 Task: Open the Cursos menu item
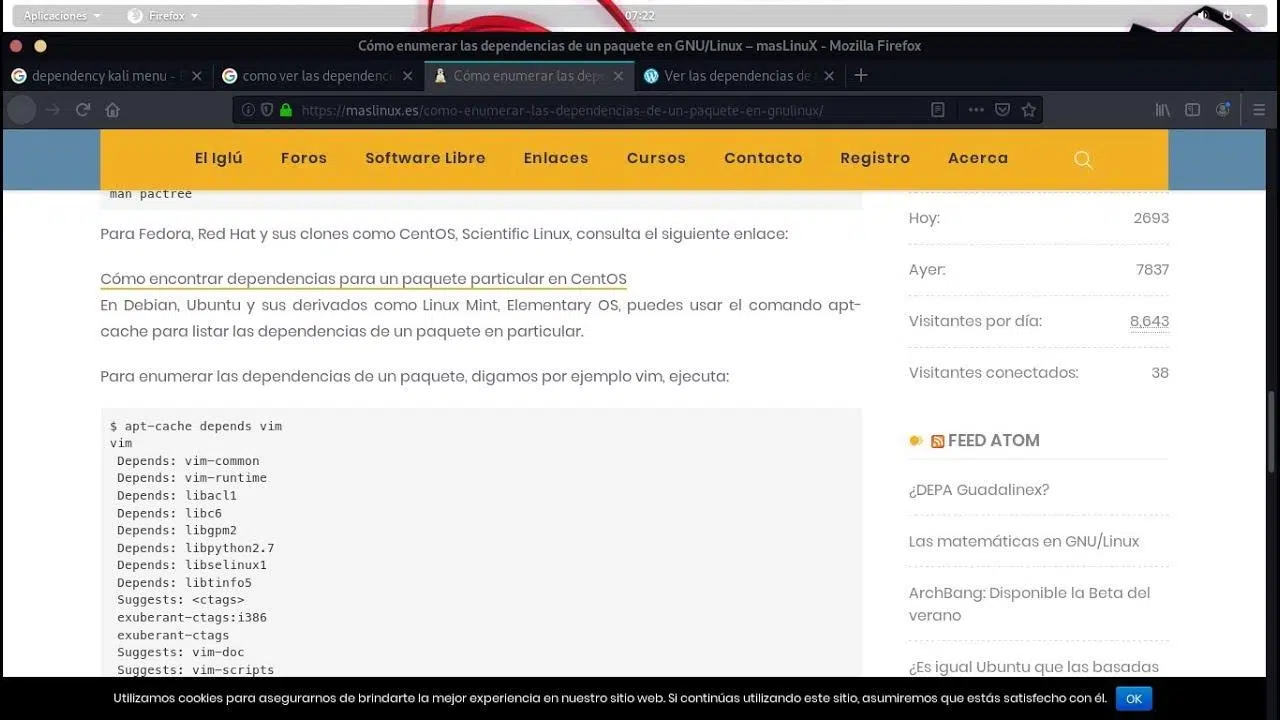(x=656, y=158)
